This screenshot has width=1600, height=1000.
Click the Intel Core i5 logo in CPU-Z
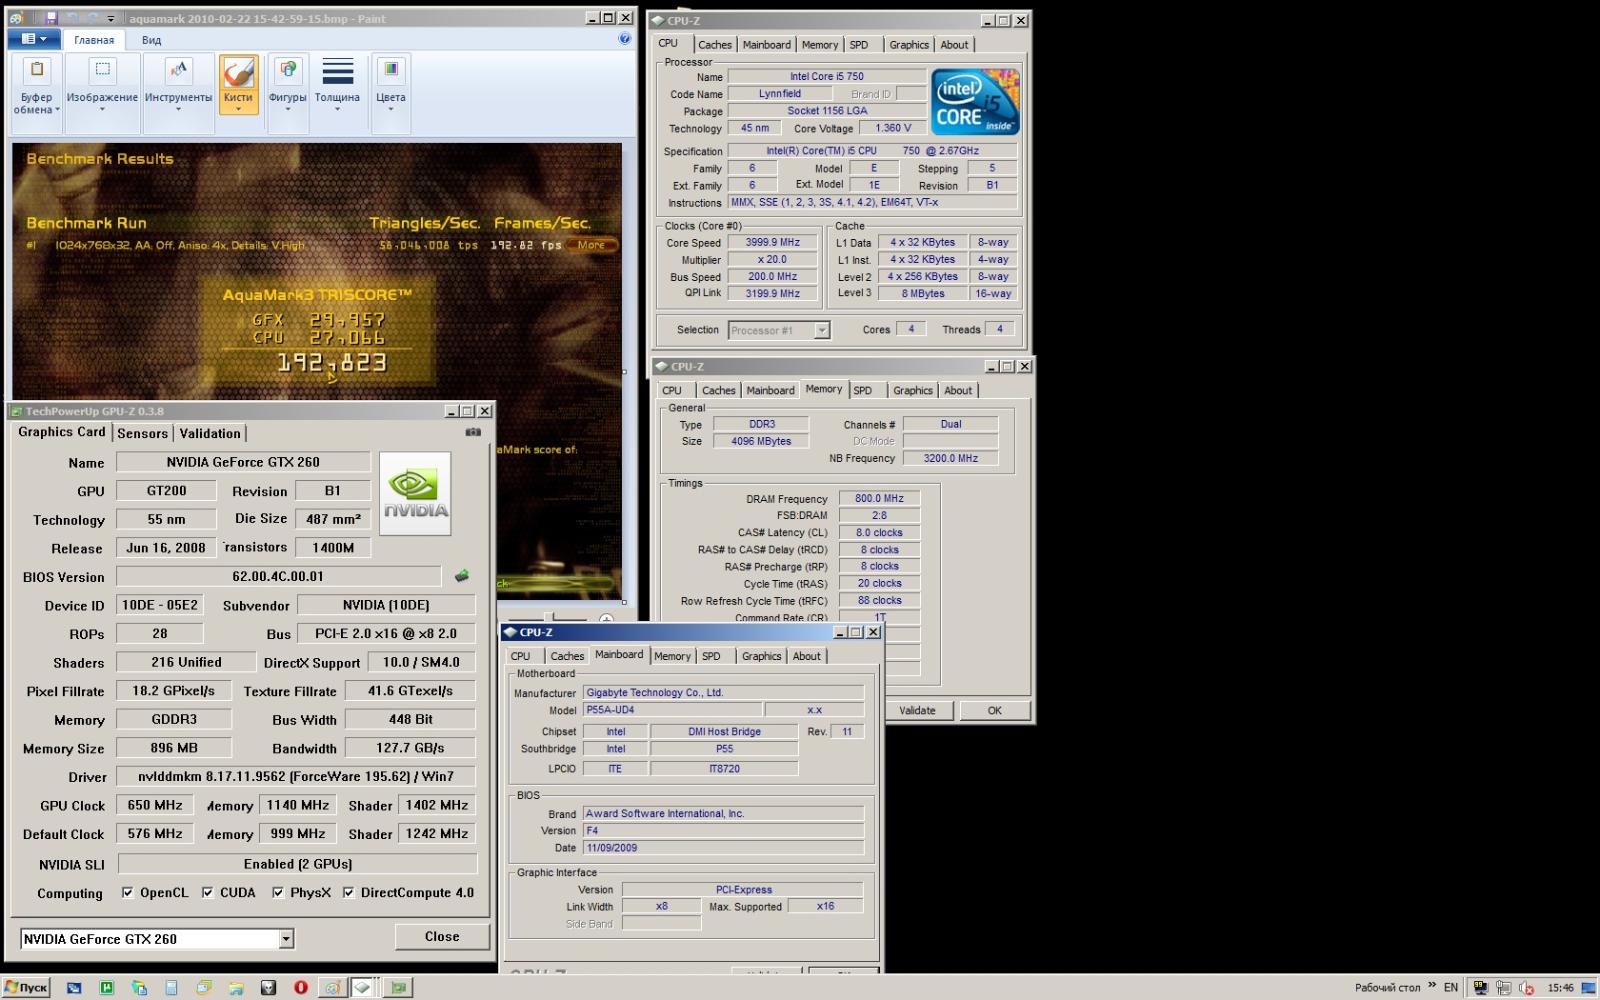coord(975,101)
